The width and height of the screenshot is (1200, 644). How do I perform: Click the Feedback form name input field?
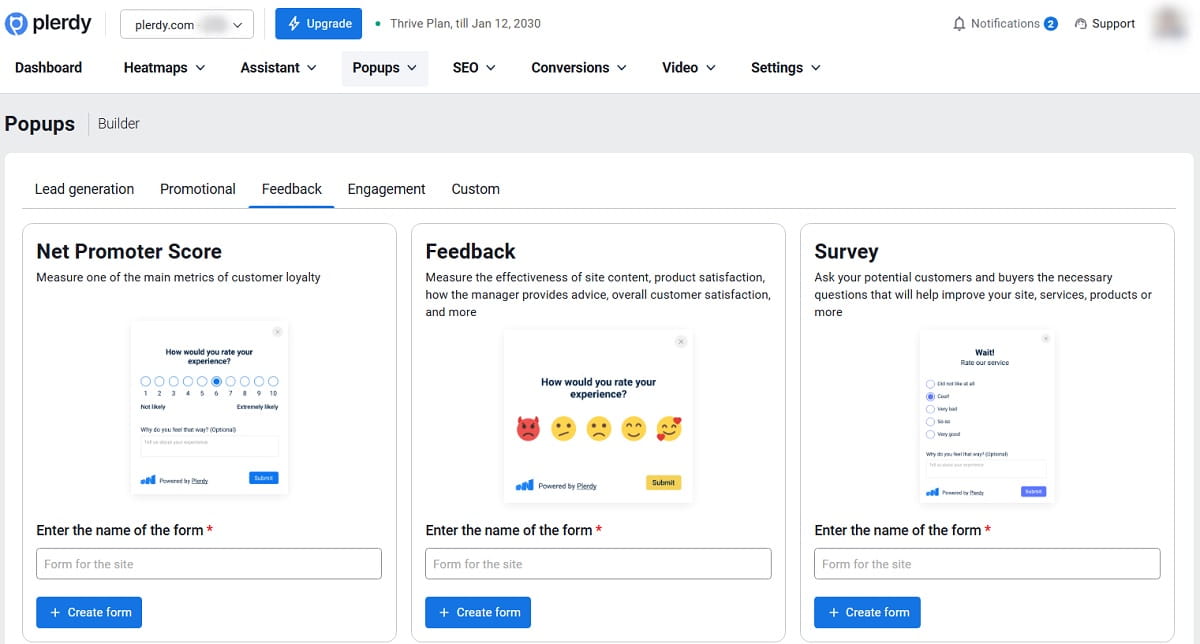coord(598,563)
